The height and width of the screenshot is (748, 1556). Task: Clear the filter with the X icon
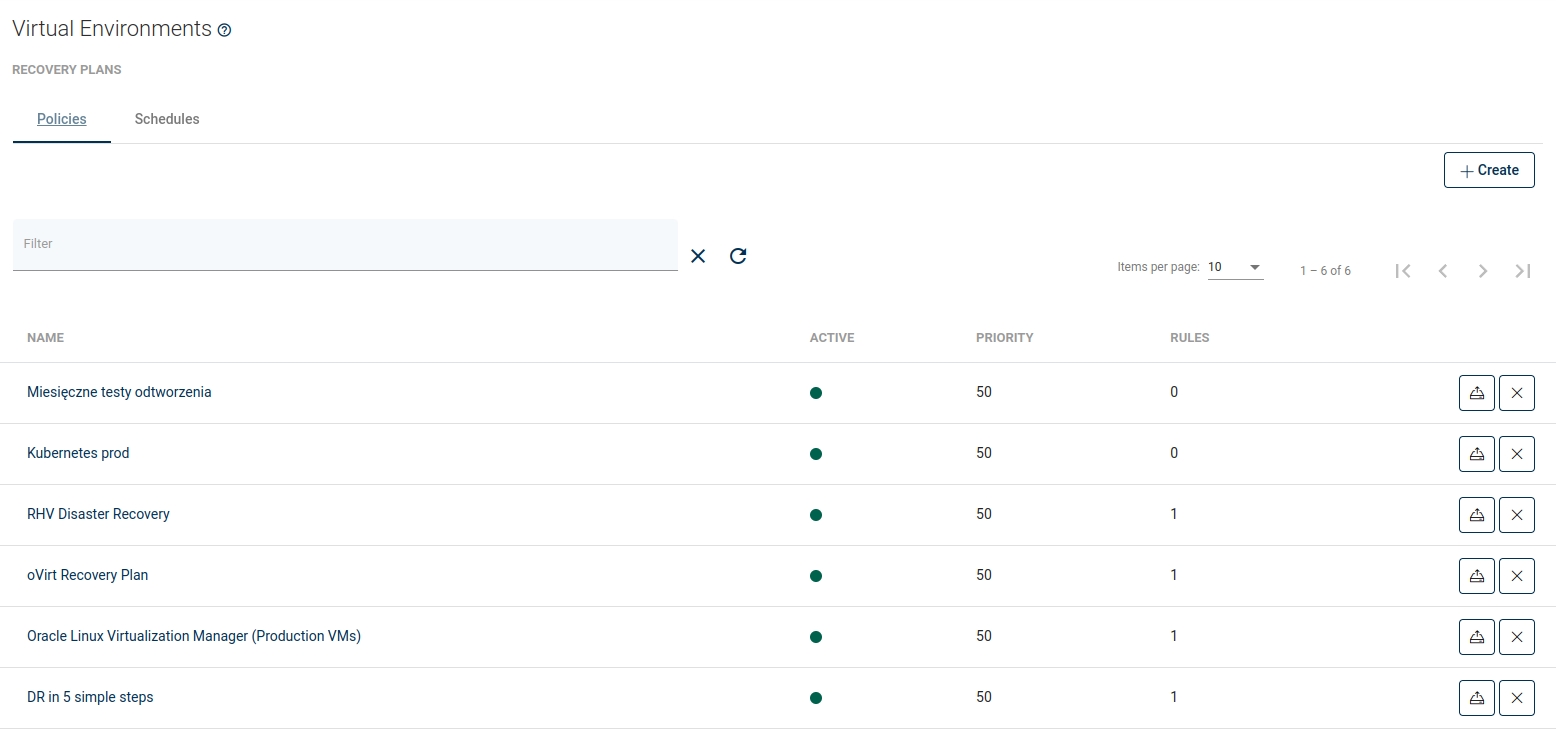point(698,256)
